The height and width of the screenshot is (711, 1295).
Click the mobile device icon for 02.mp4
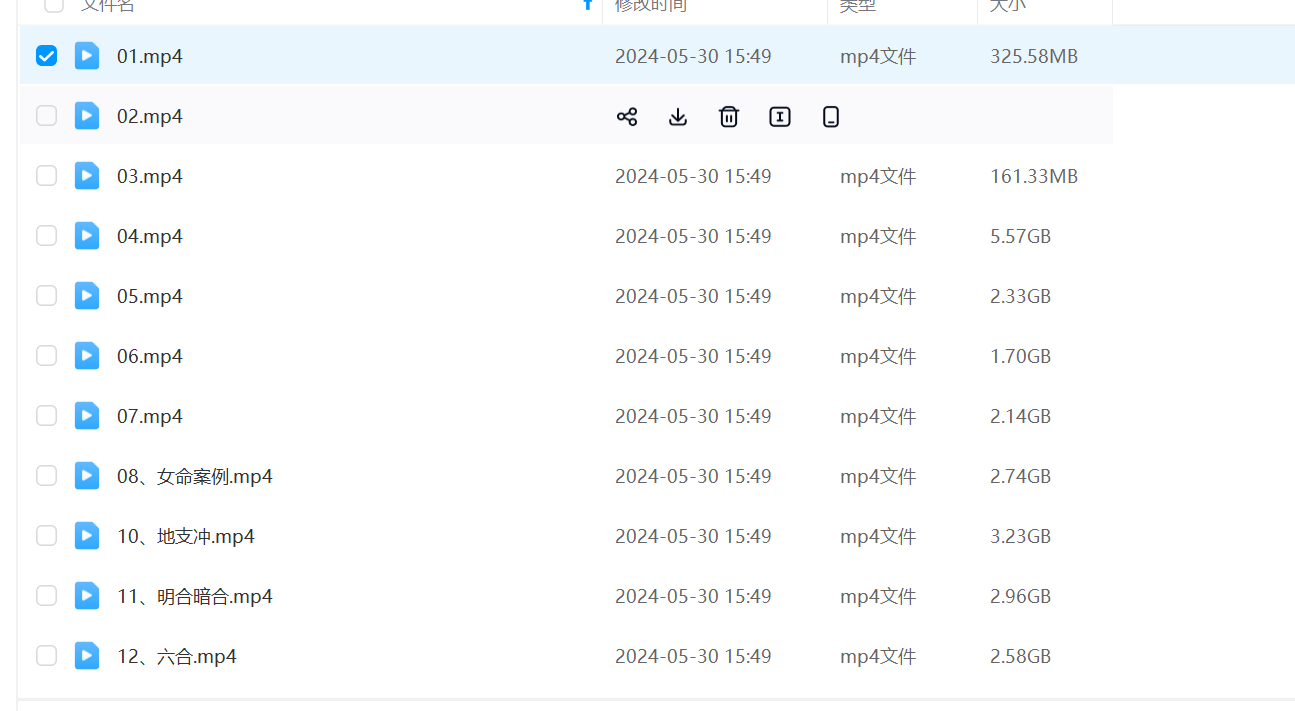pos(831,117)
